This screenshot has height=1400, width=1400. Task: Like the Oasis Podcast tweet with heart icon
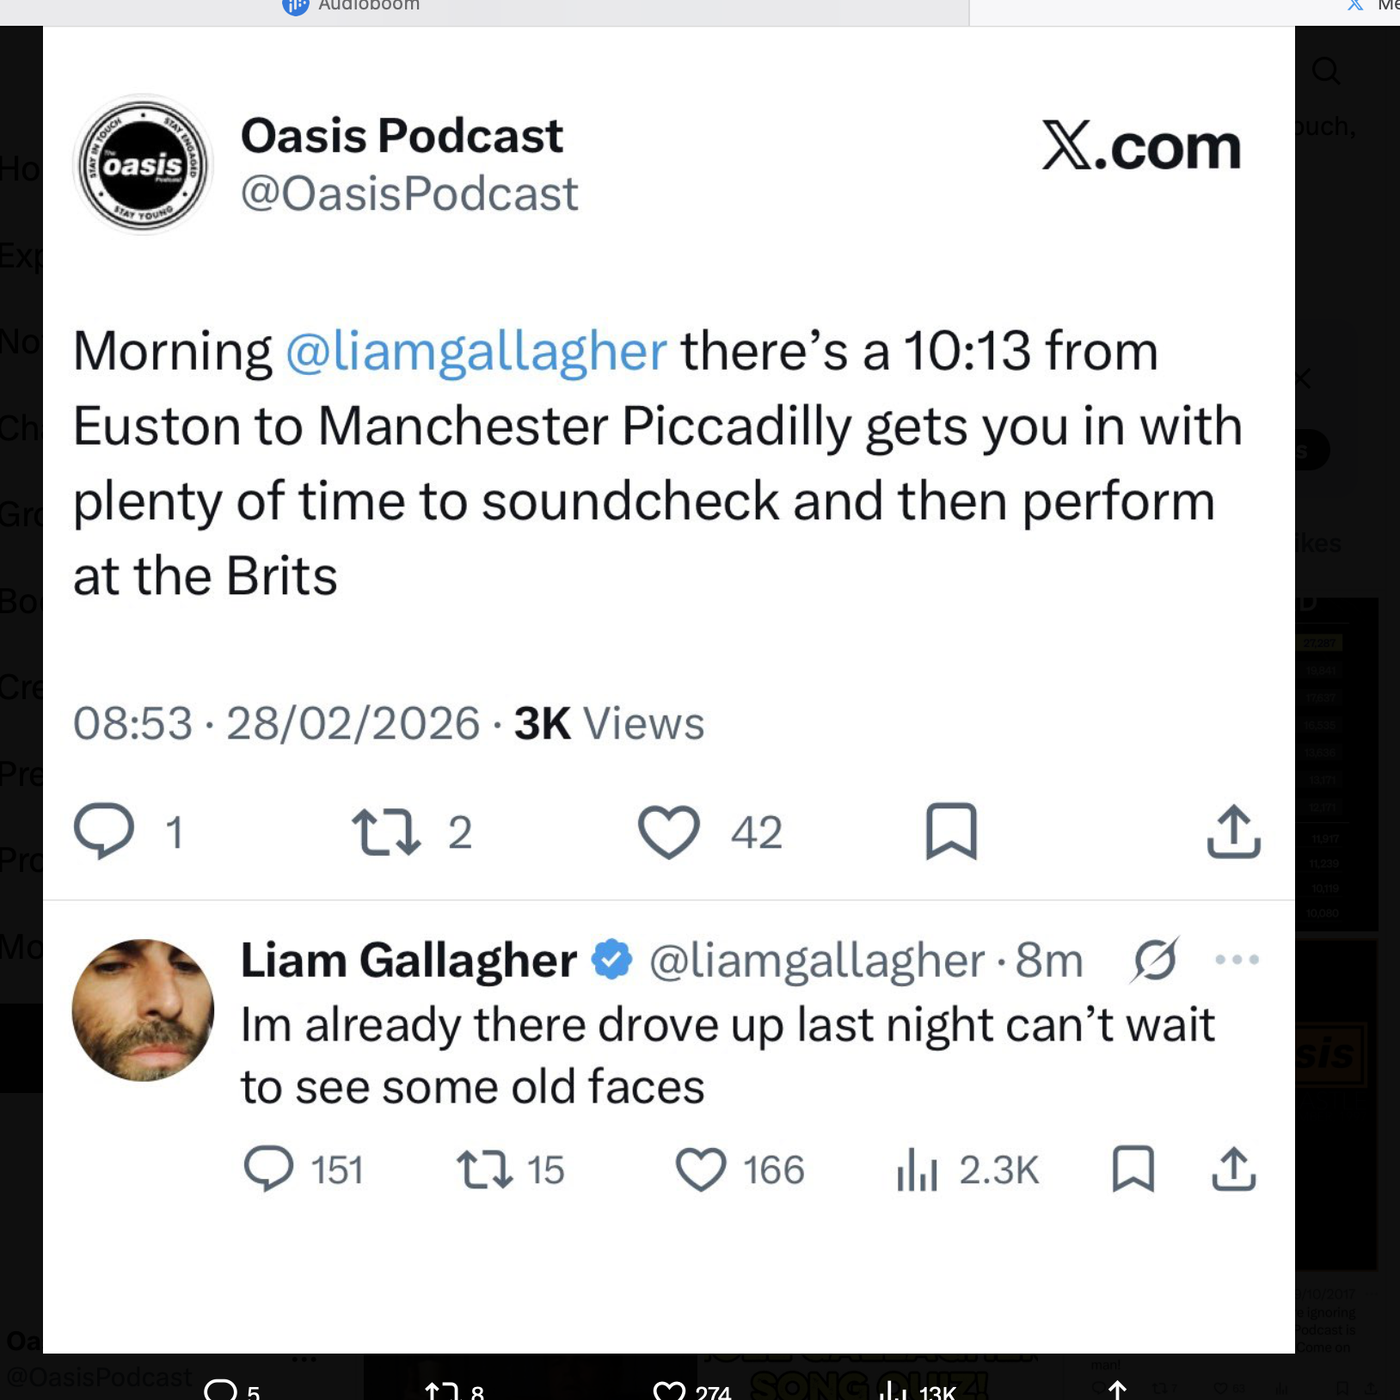[x=669, y=832]
